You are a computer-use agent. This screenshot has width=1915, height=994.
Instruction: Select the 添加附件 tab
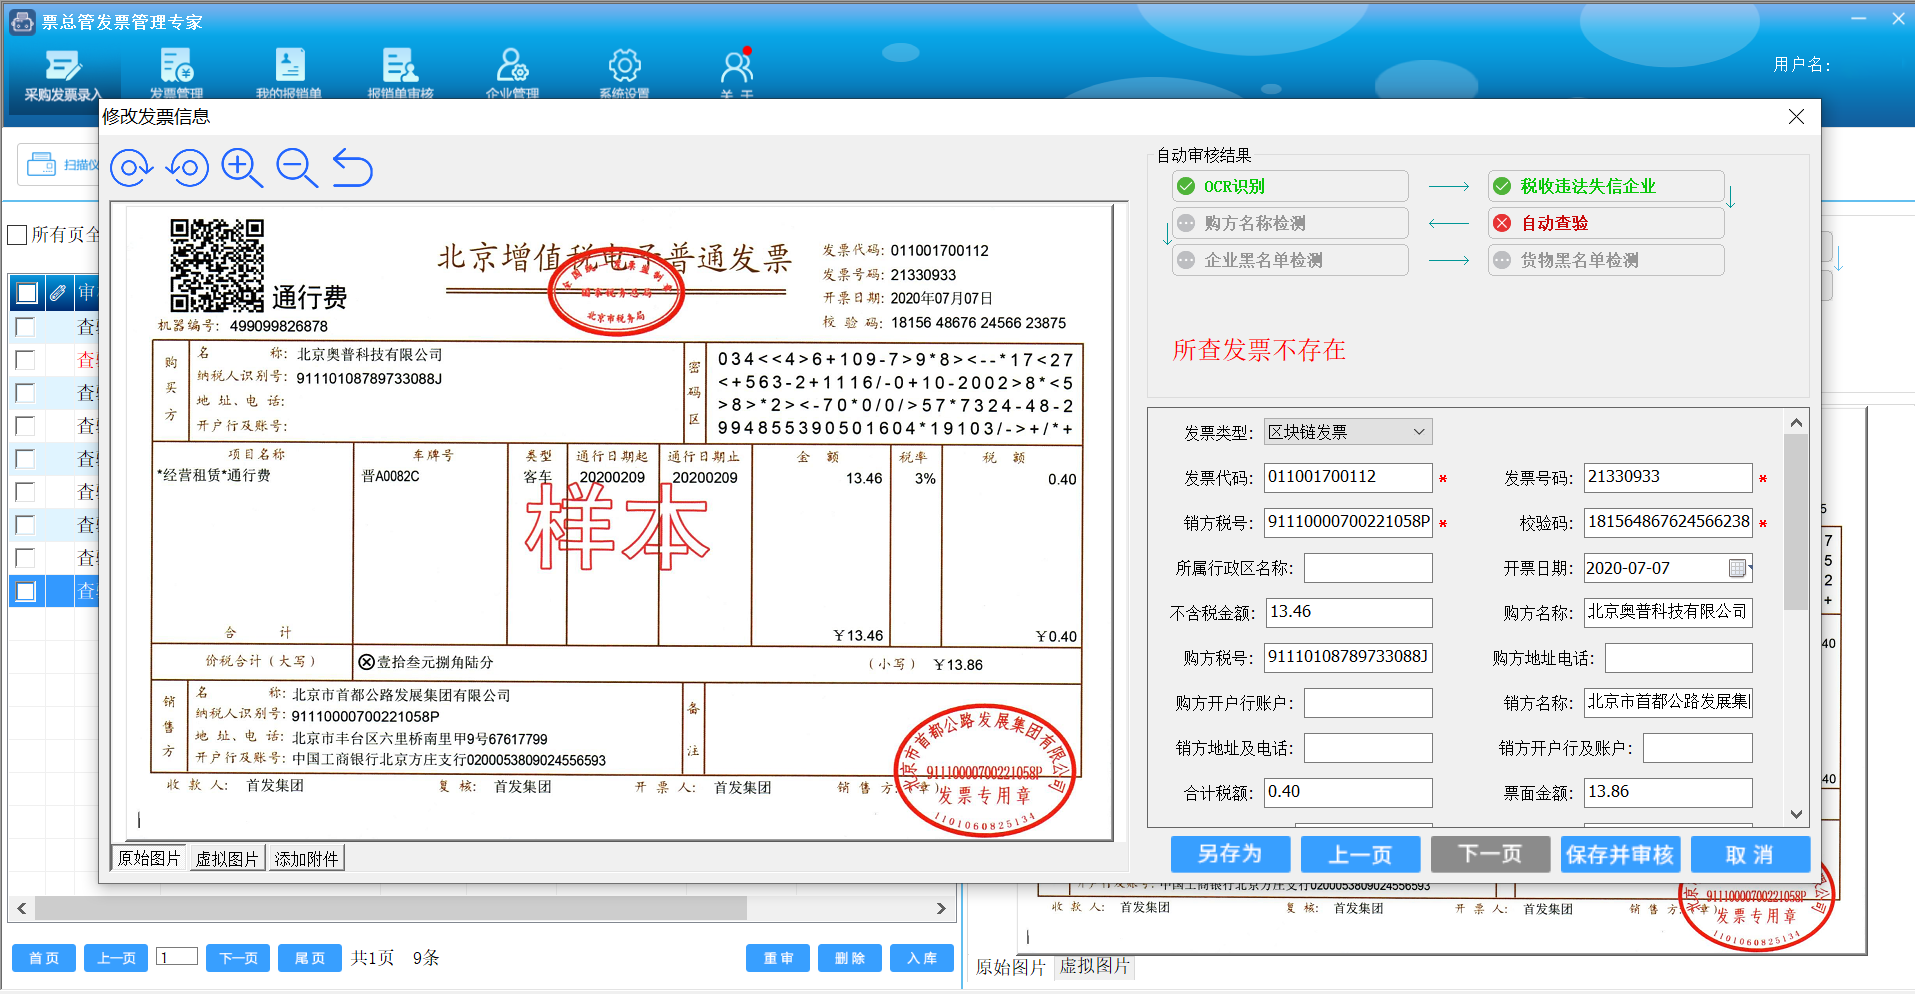tap(306, 857)
